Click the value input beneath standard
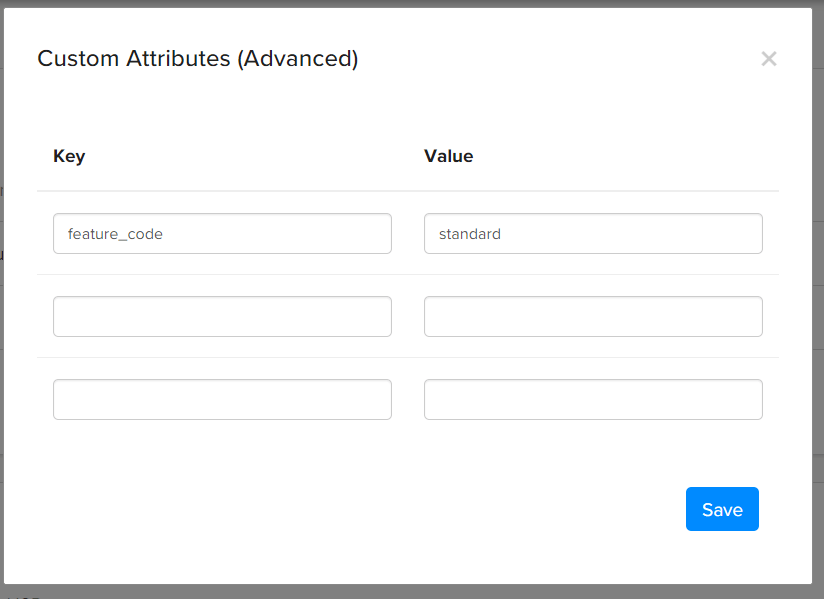Image resolution: width=824 pixels, height=599 pixels. (x=593, y=316)
